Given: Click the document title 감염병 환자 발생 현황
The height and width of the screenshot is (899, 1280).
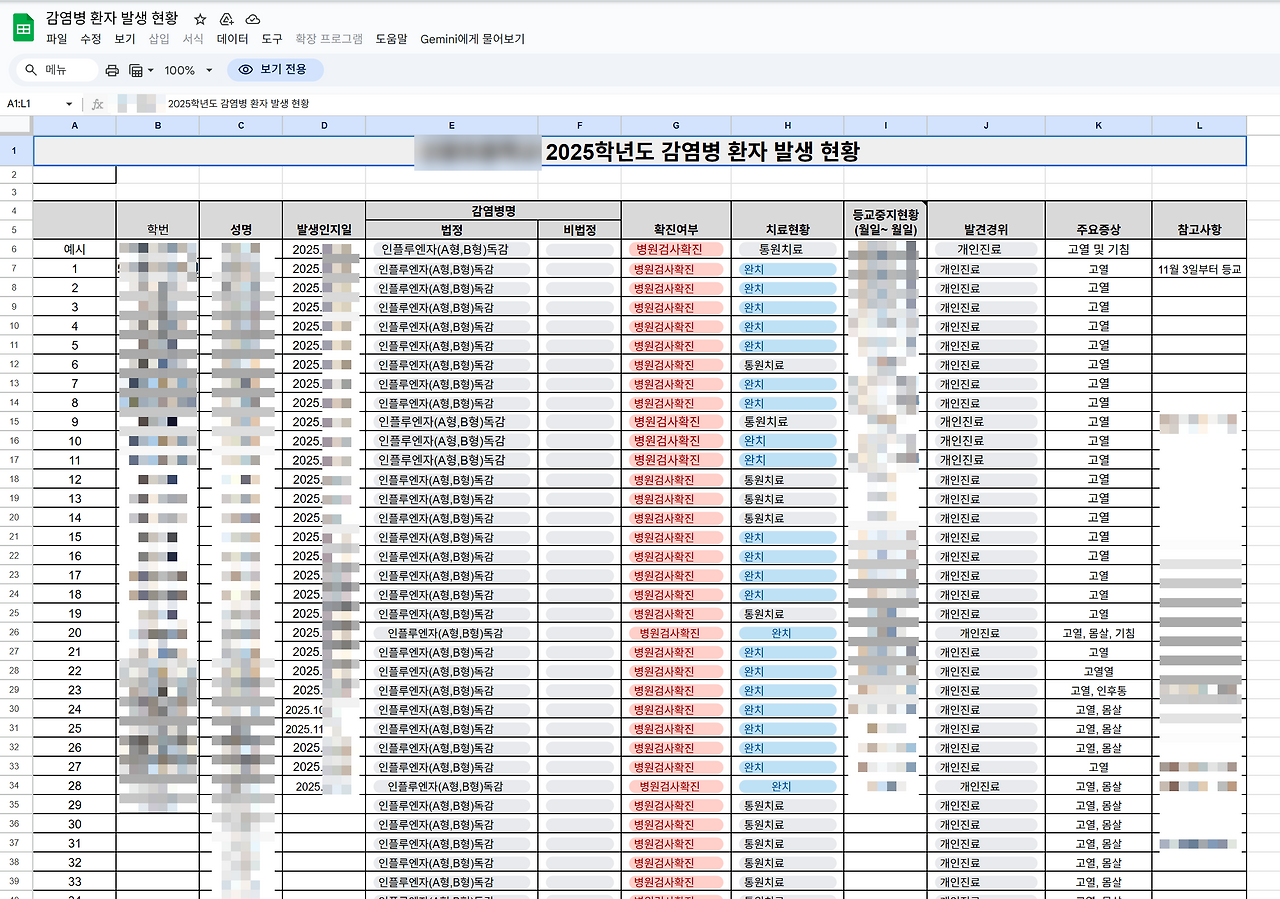Looking at the screenshot, I should (x=111, y=19).
